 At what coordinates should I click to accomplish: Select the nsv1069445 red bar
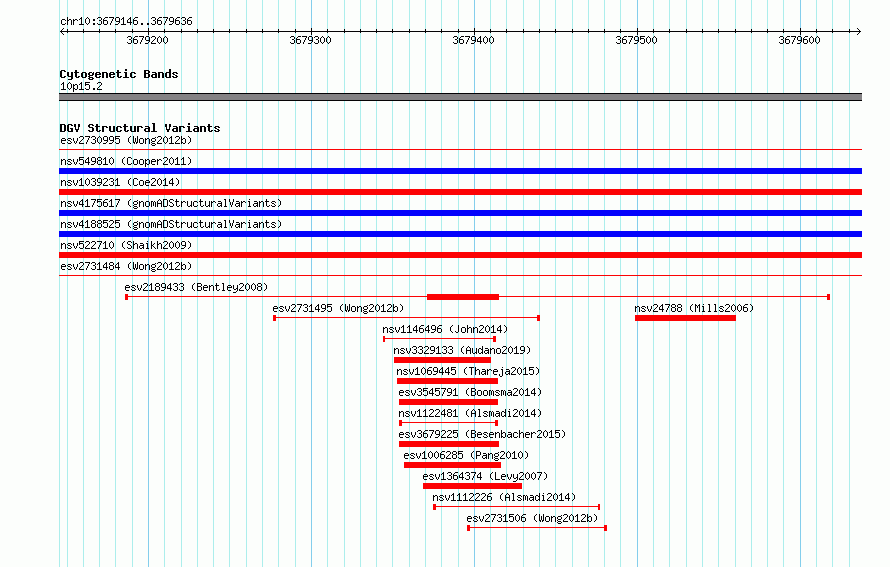point(447,381)
